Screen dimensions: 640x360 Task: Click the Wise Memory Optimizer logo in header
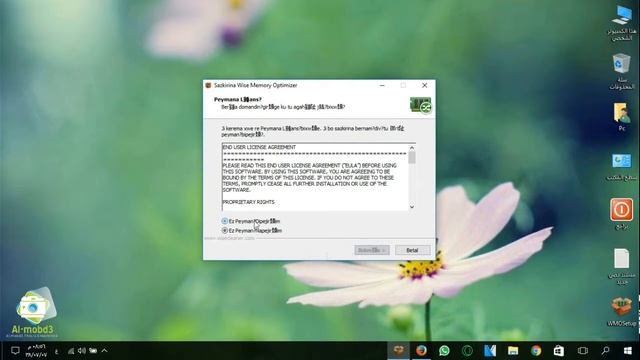click(421, 105)
